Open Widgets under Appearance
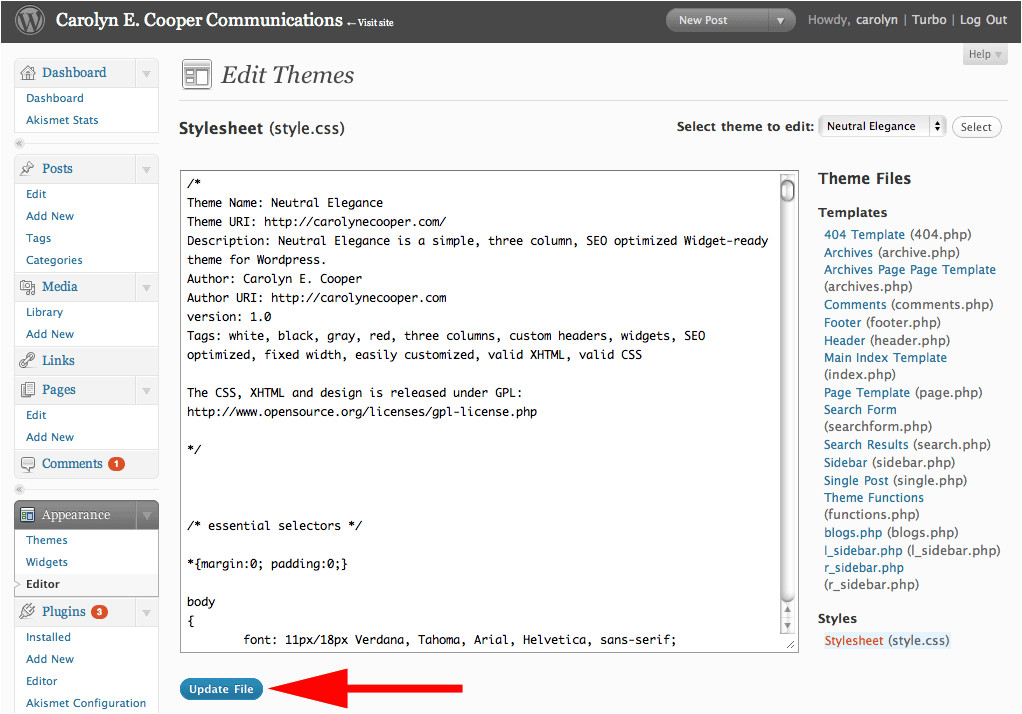 point(46,562)
